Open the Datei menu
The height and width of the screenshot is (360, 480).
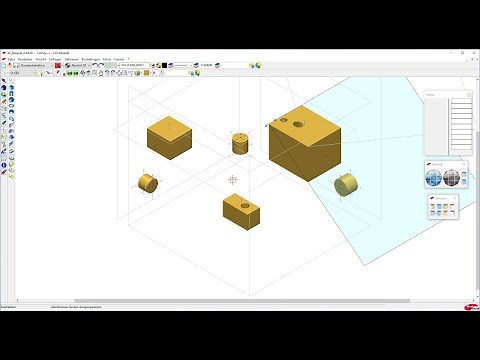[11, 59]
